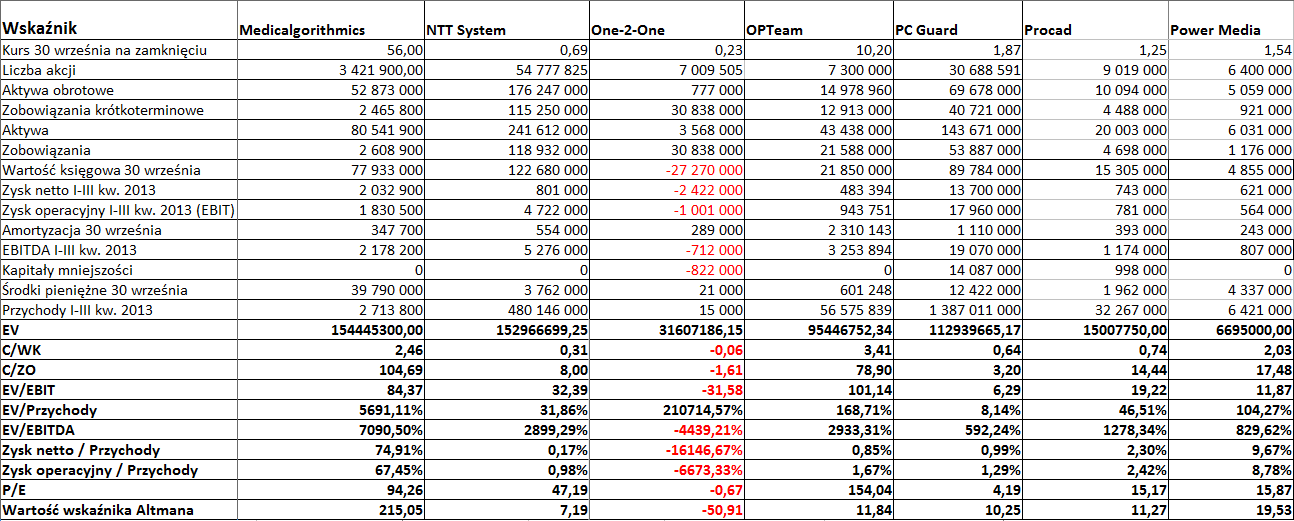Select PC Guard revenue 1 387 011 000
Image resolution: width=1294 pixels, height=521 pixels.
coord(958,310)
